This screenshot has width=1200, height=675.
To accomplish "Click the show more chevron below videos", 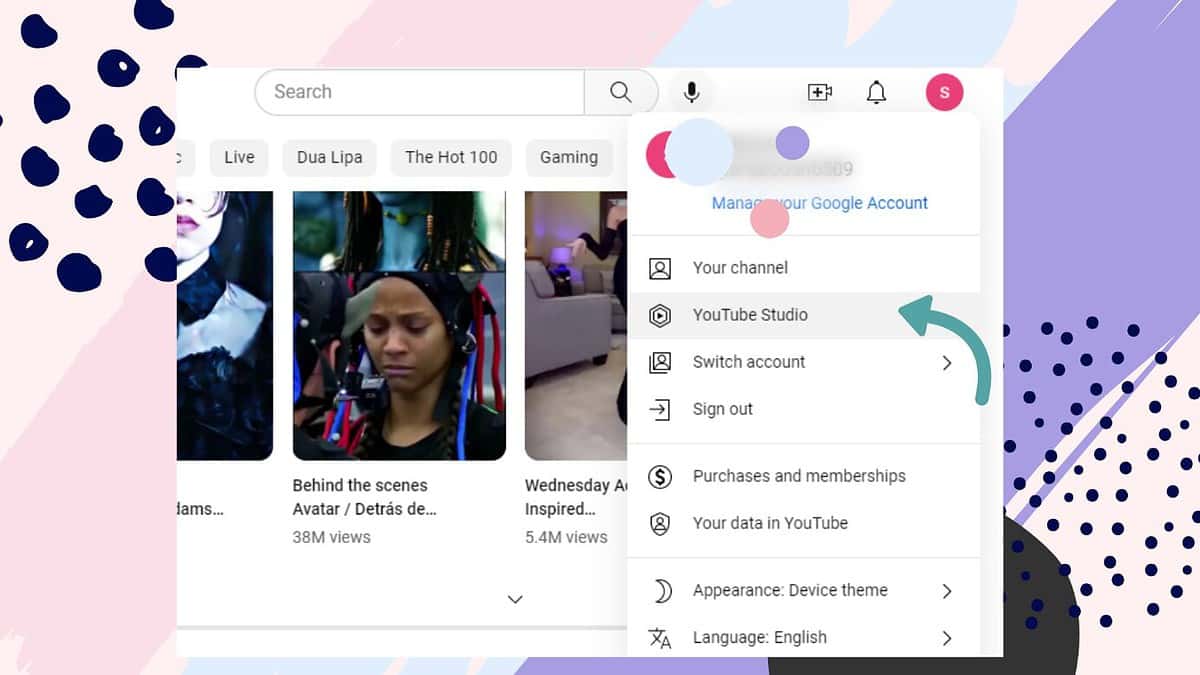I will pos(515,599).
